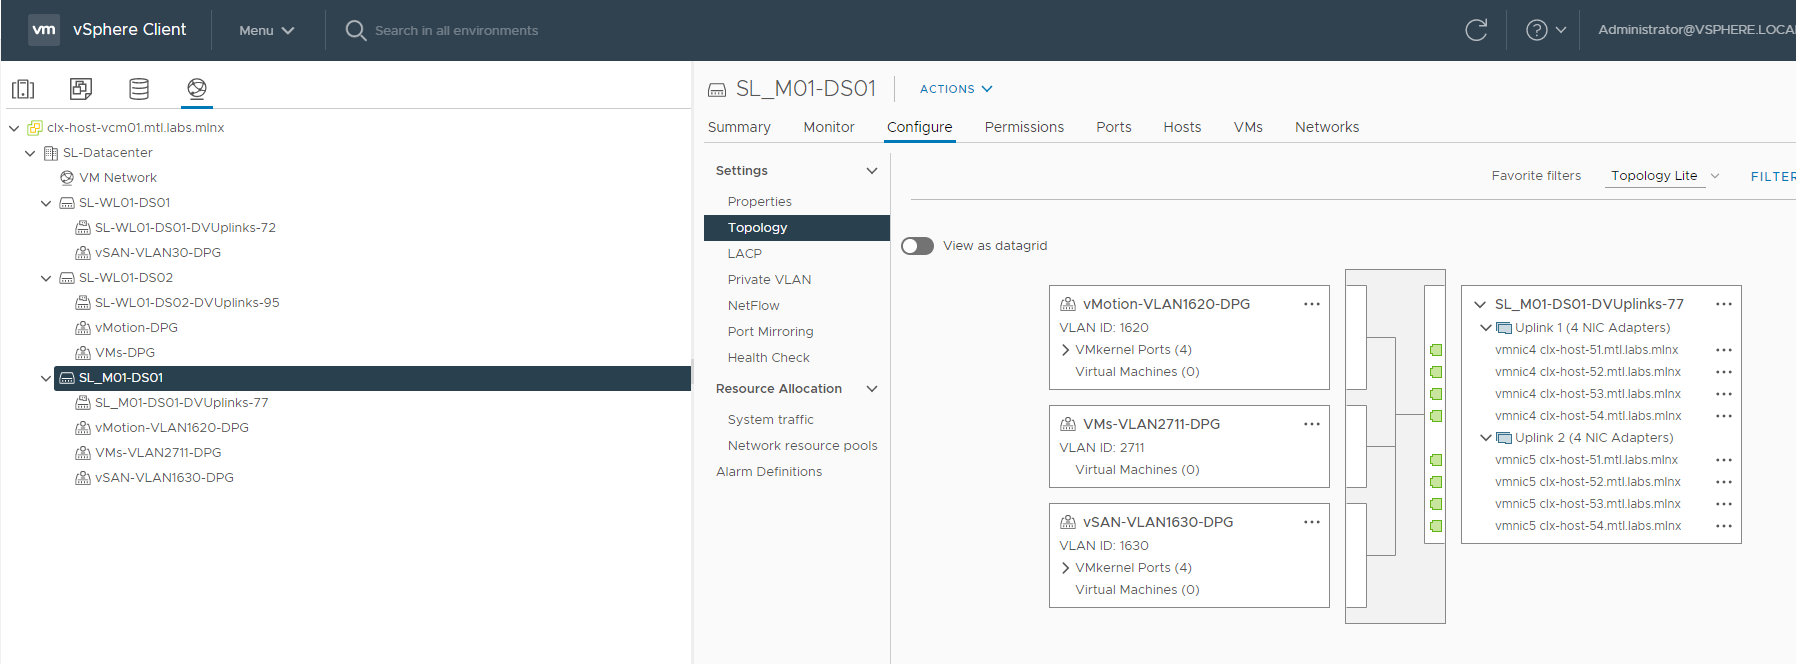Click the search in all environments field
The width and height of the screenshot is (1796, 664).
tap(457, 31)
